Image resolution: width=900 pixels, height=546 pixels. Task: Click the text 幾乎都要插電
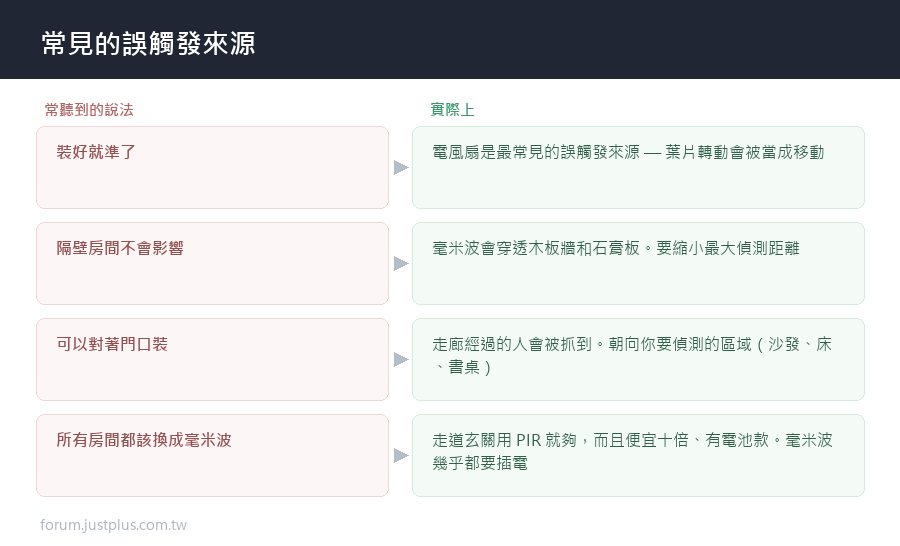(480, 463)
